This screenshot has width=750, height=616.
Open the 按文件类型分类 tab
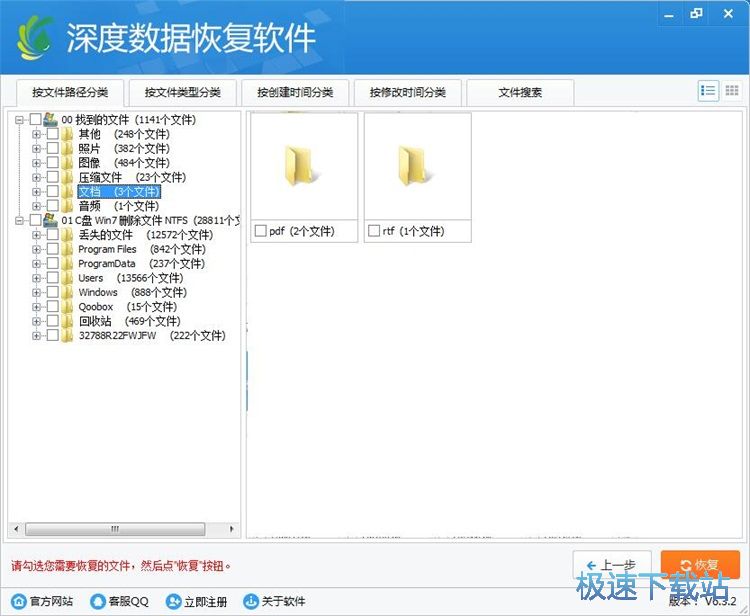(x=183, y=92)
